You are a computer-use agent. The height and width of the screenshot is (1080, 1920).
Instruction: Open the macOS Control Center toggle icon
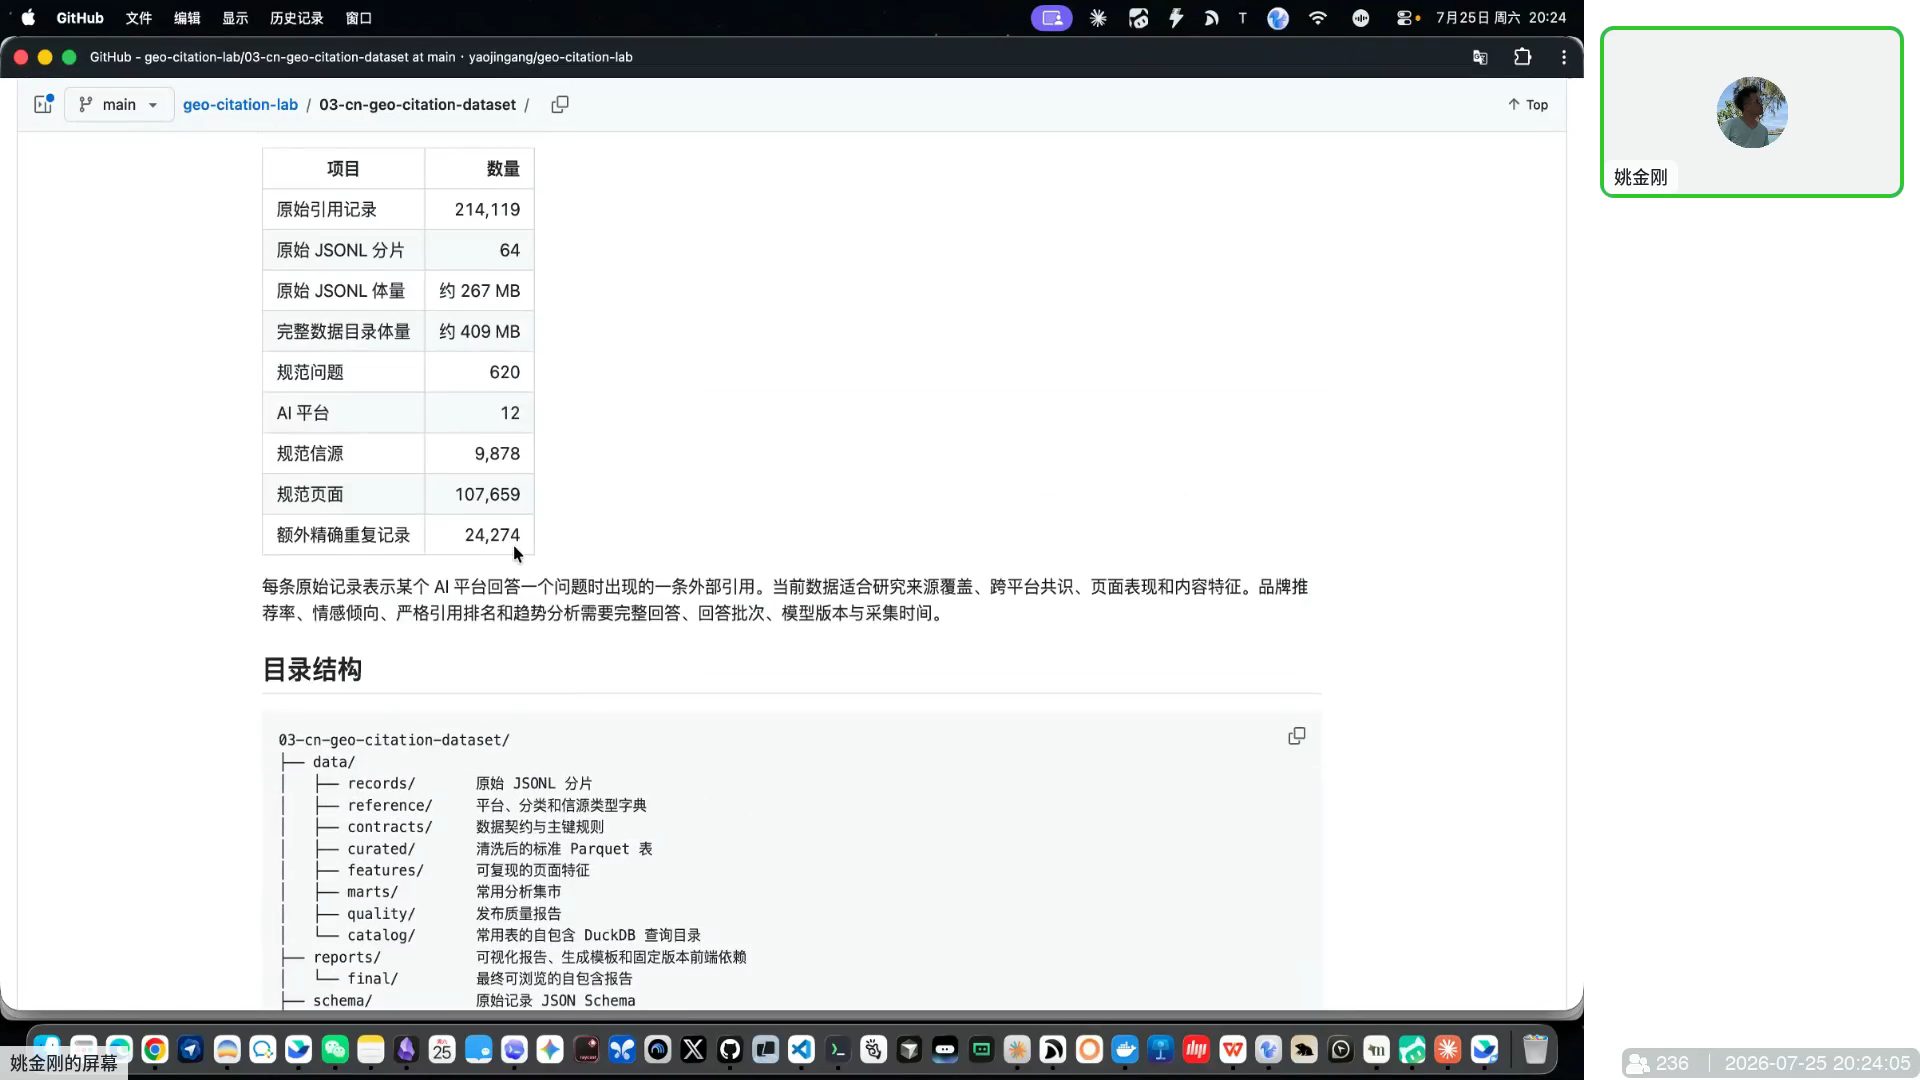coord(1407,18)
